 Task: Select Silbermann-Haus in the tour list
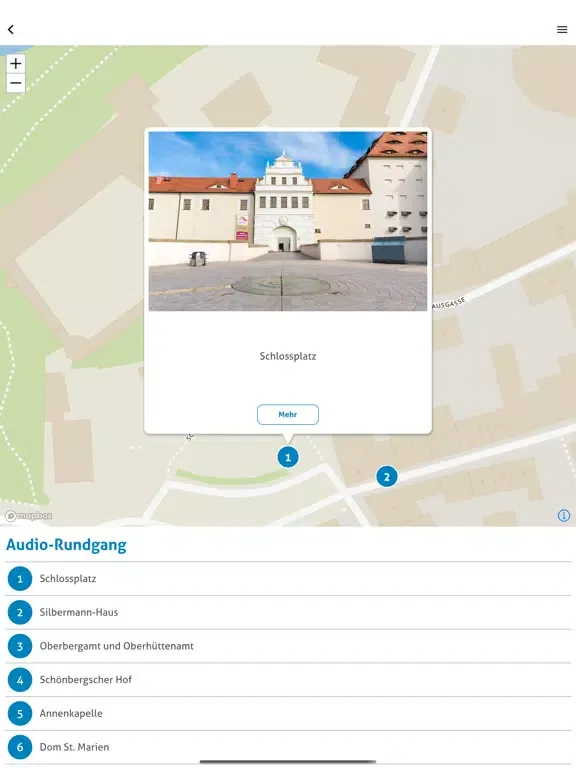(x=288, y=612)
